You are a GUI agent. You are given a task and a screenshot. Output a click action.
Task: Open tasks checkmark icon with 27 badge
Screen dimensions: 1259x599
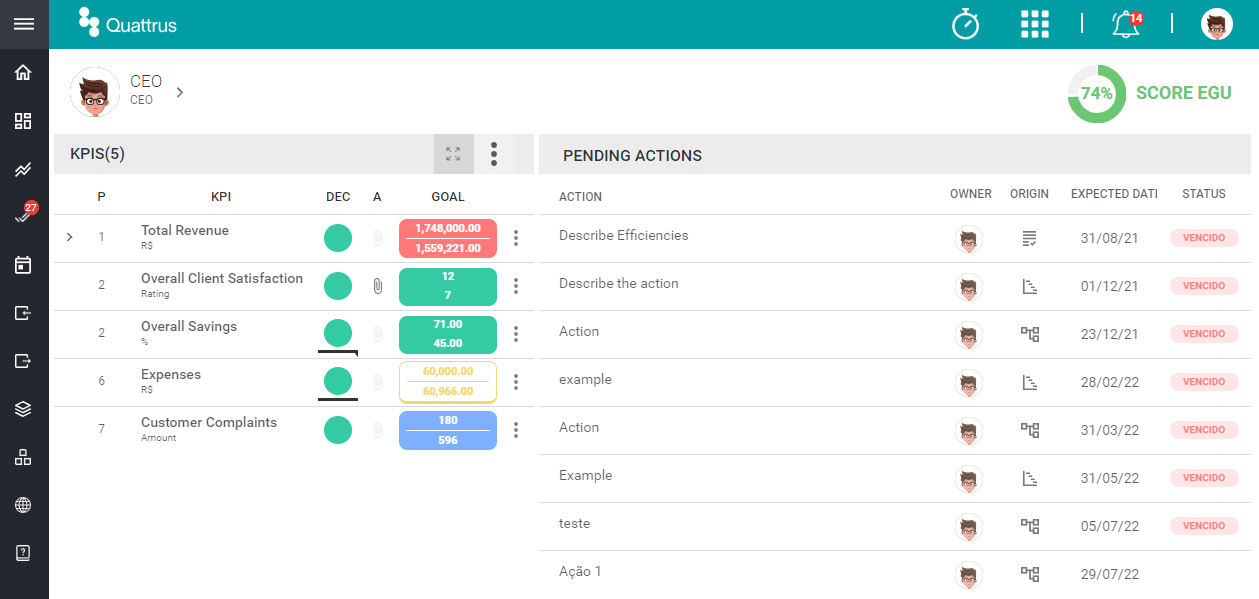point(24,215)
